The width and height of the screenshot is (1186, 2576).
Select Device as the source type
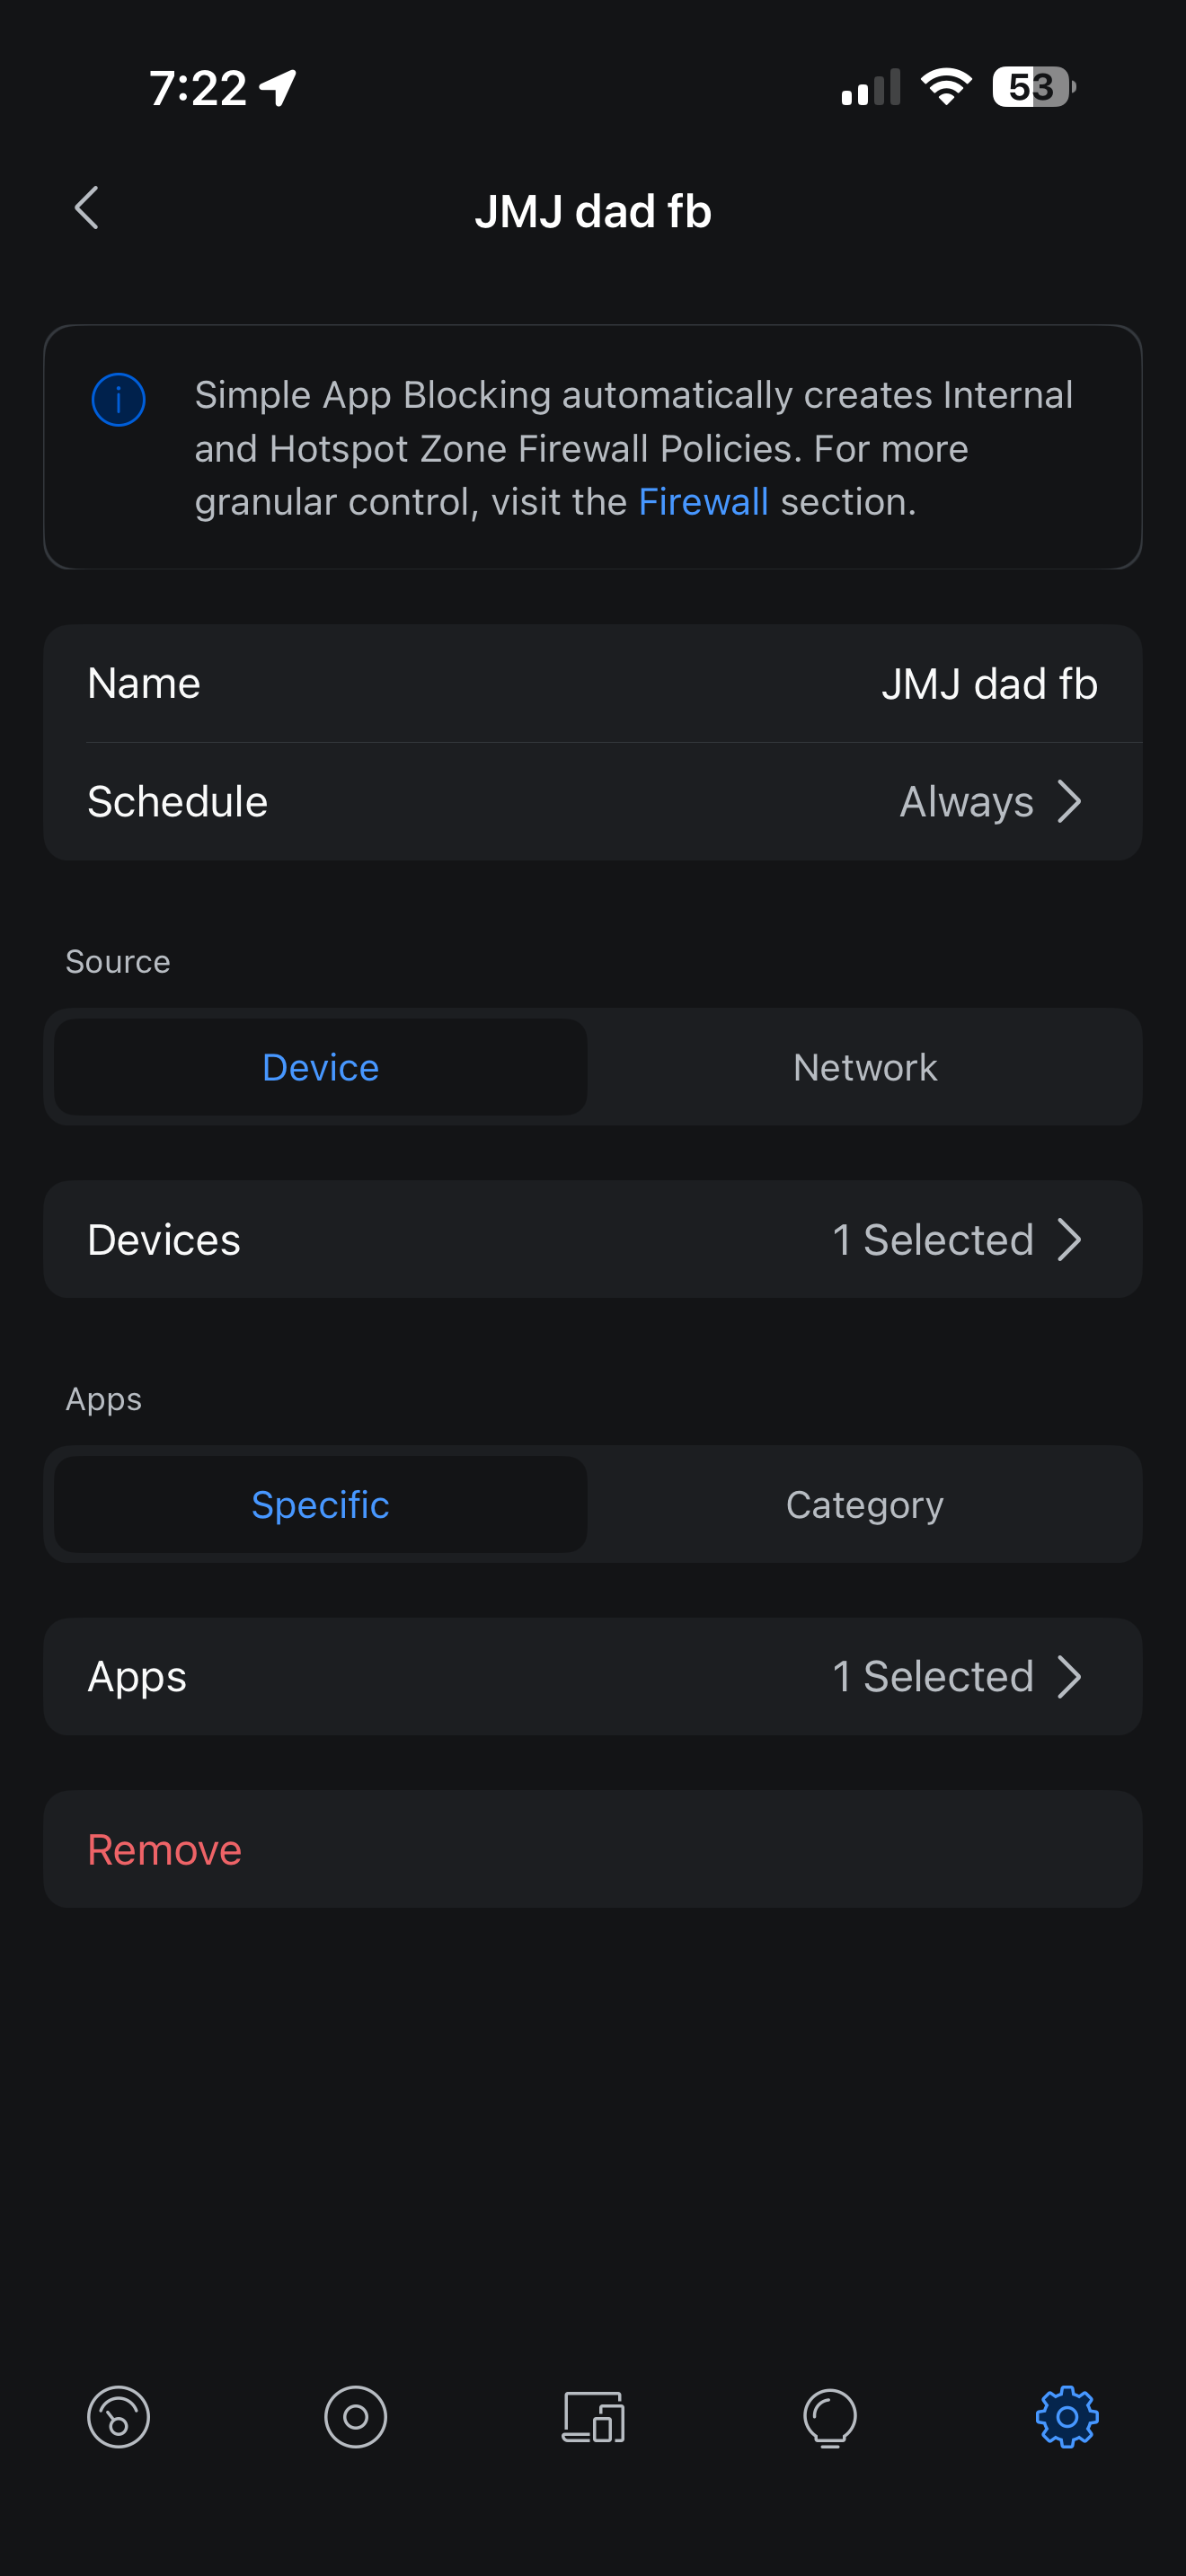pos(320,1067)
